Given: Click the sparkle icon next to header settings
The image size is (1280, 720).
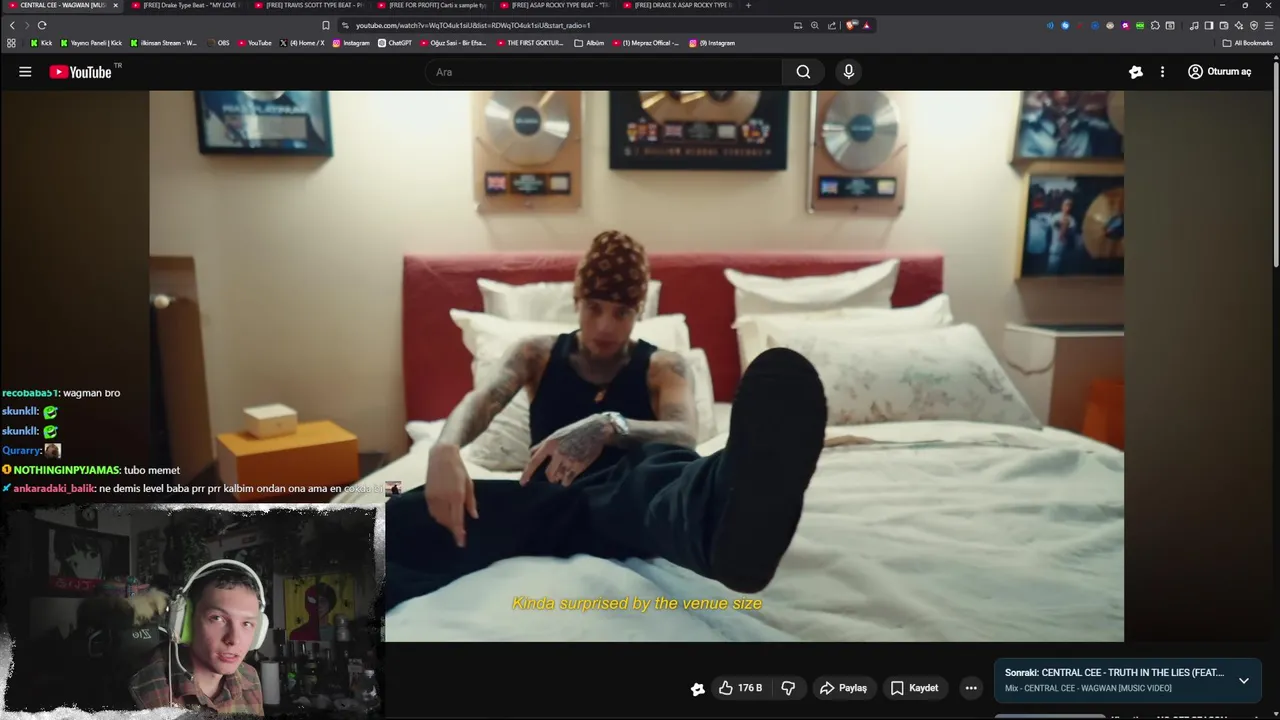Looking at the screenshot, I should point(1136,72).
